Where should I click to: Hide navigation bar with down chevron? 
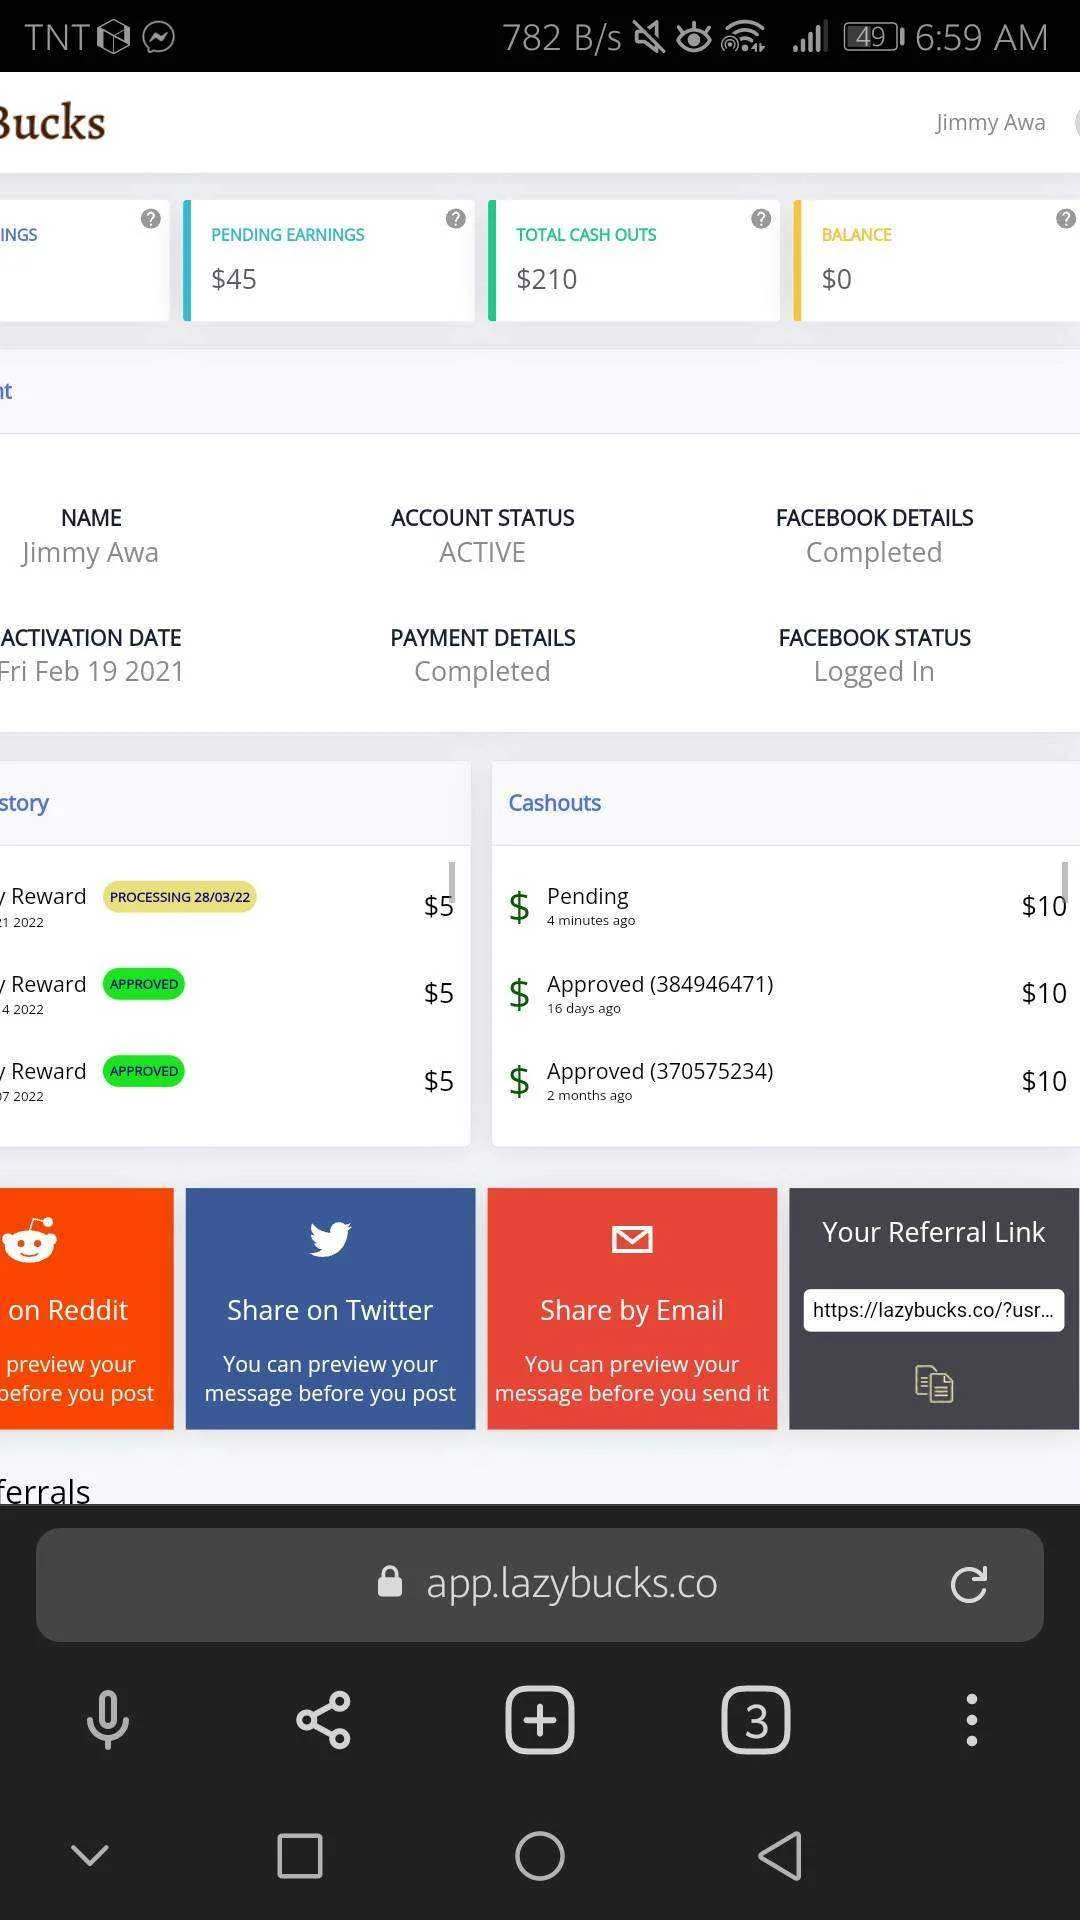coord(90,1856)
